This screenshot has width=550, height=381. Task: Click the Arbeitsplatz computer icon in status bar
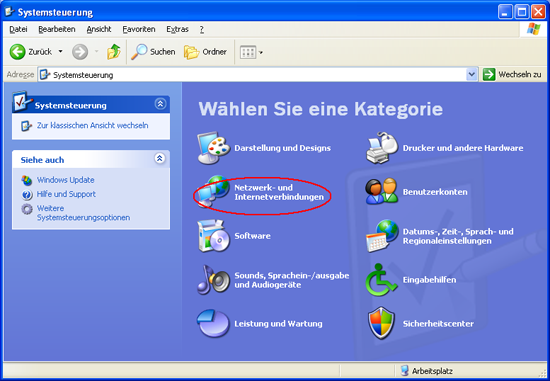[x=404, y=370]
